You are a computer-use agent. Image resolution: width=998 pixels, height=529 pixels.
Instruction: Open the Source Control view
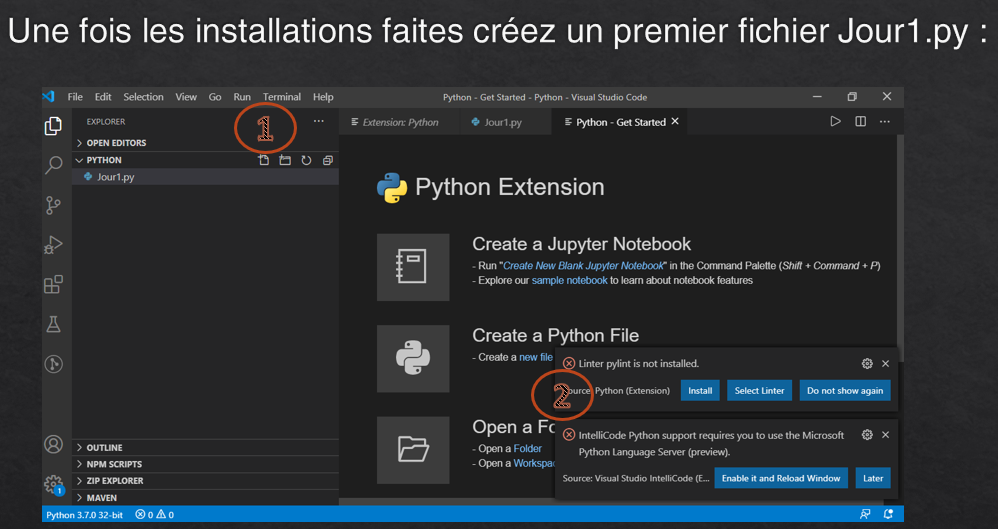point(54,205)
